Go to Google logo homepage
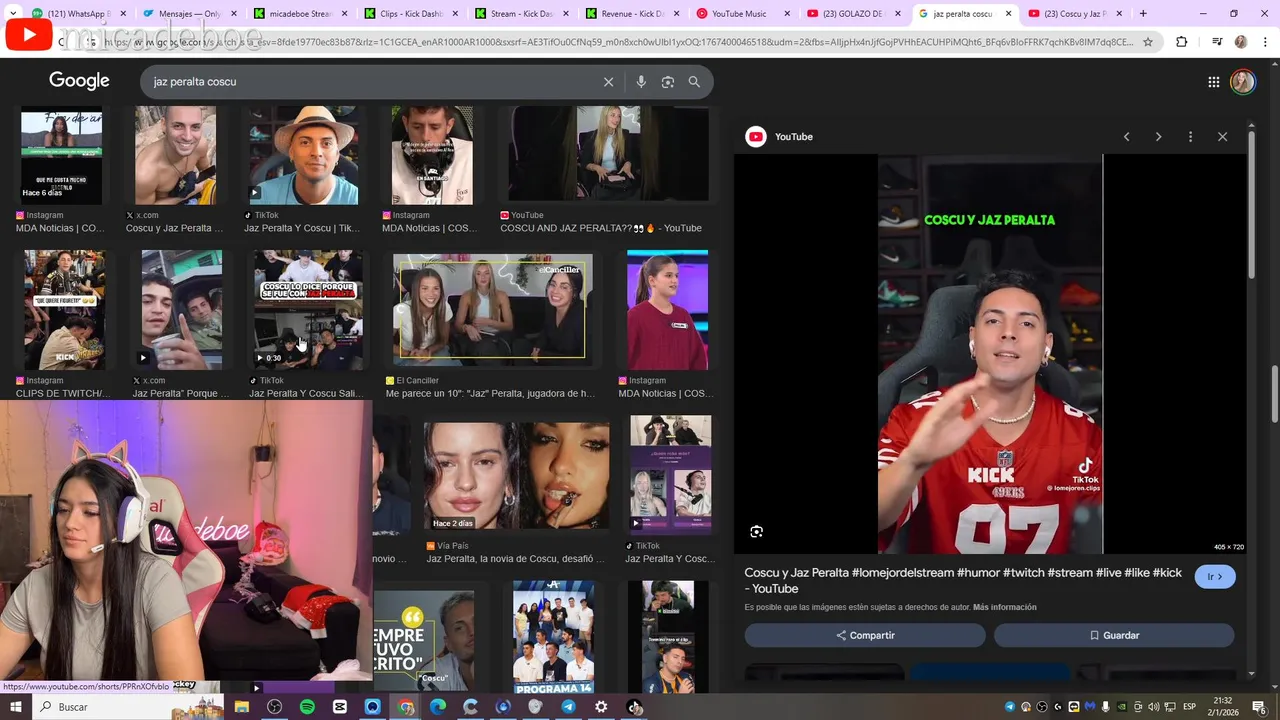1280x720 pixels. [79, 81]
